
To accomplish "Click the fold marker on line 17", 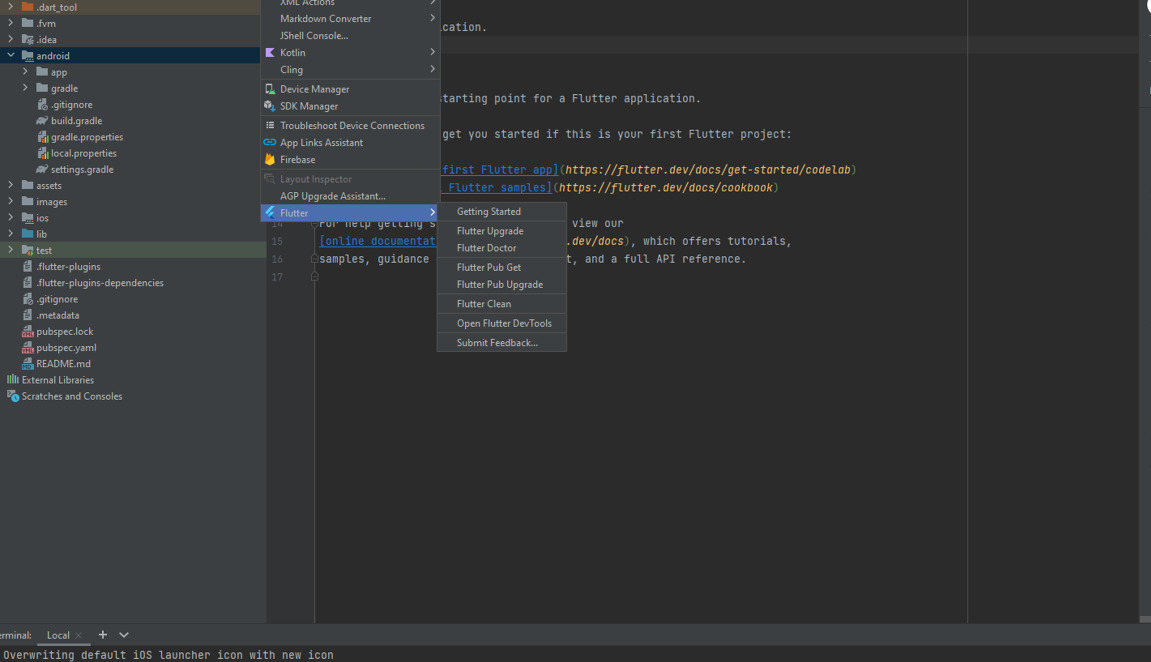I will coord(314,277).
